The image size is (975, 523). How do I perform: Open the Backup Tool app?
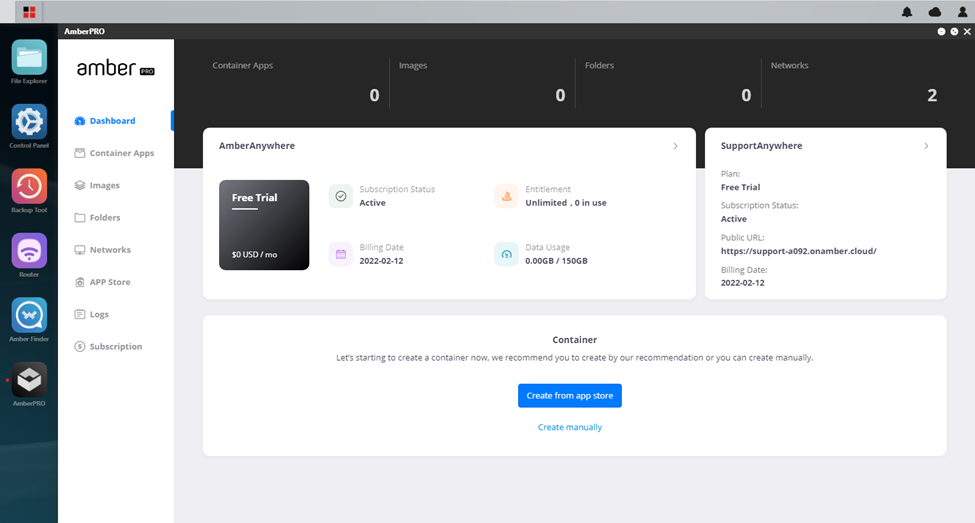tap(29, 187)
